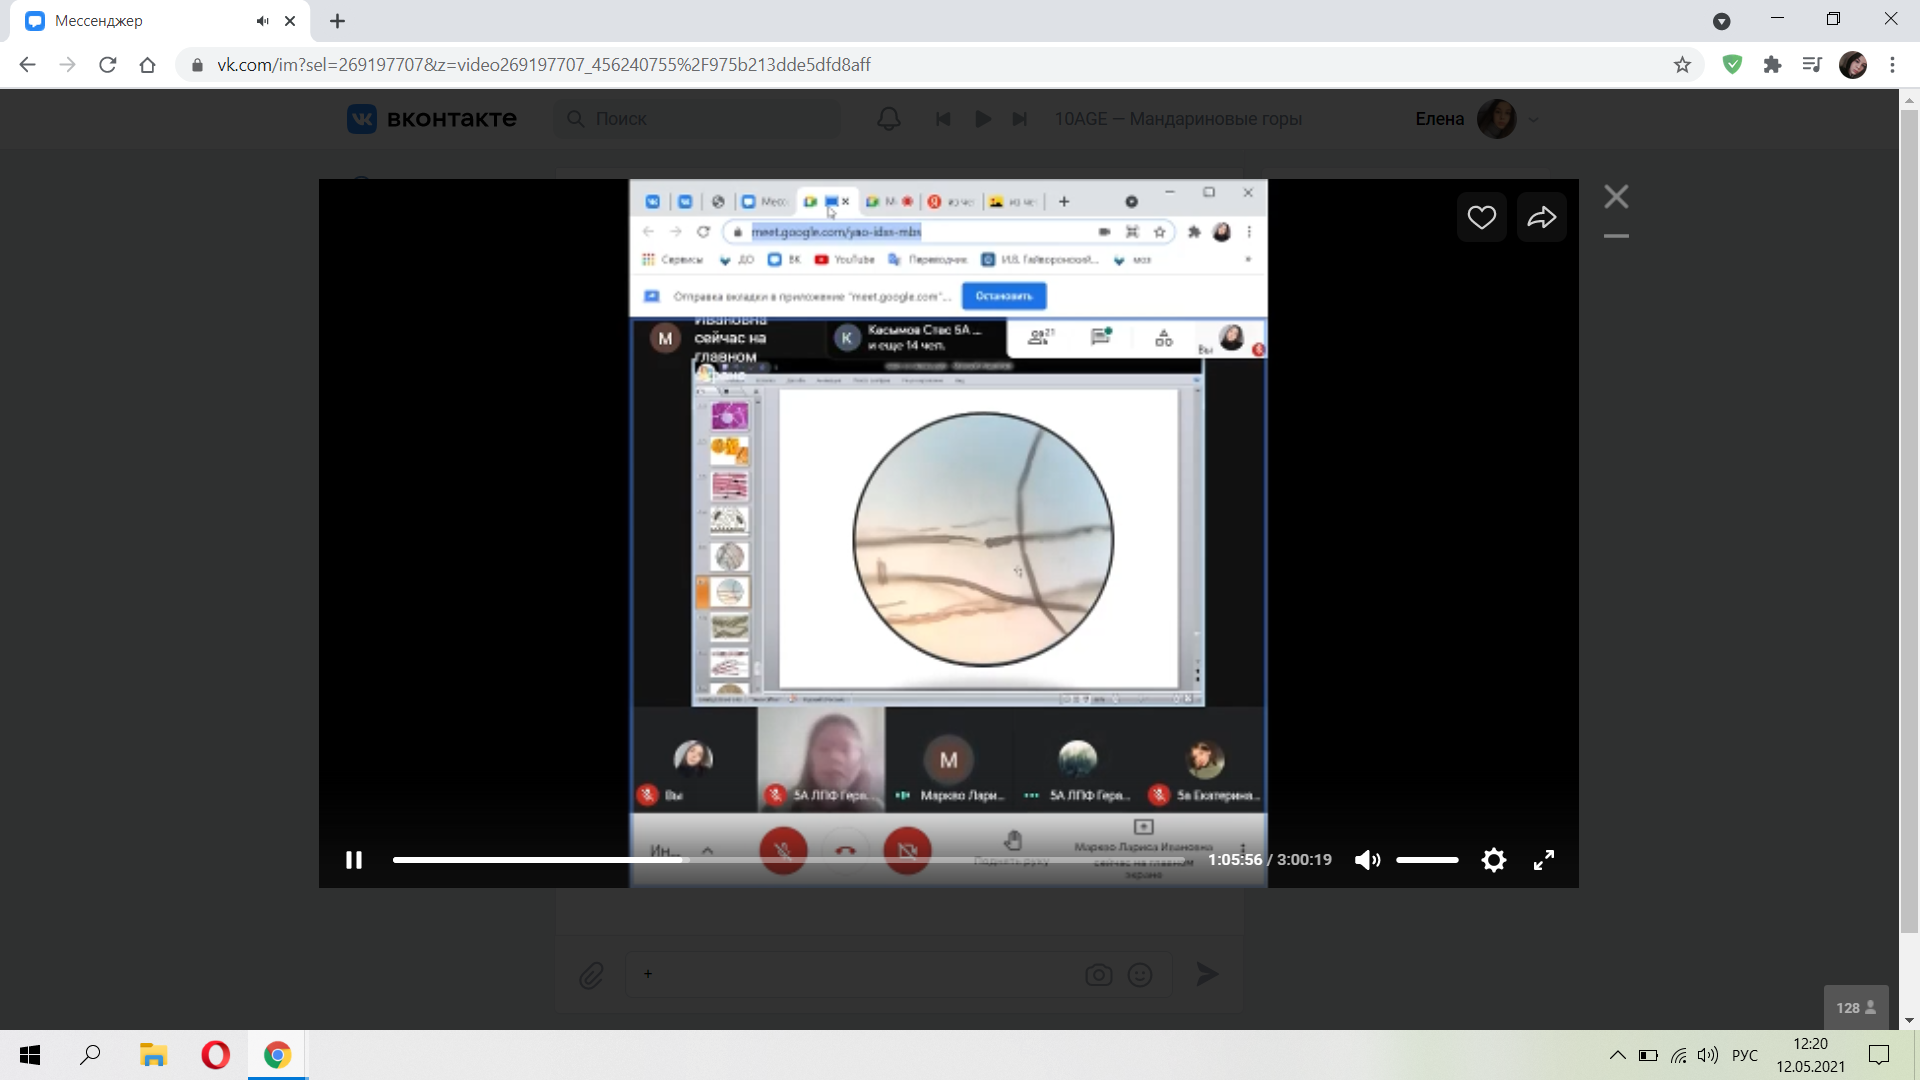Open taskbar clock and date

[x=1811, y=1055]
